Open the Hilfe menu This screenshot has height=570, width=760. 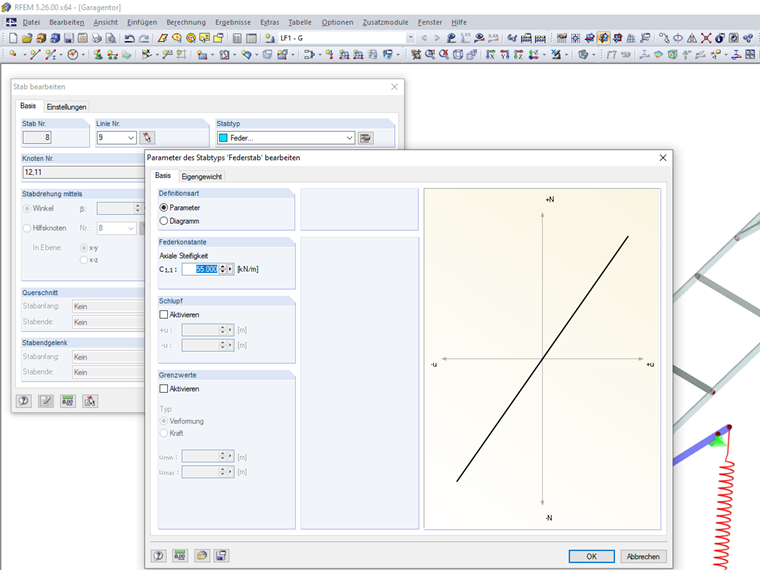[459, 22]
